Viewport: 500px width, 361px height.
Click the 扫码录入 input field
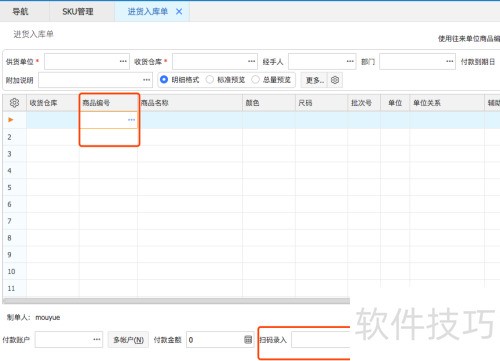[321, 340]
